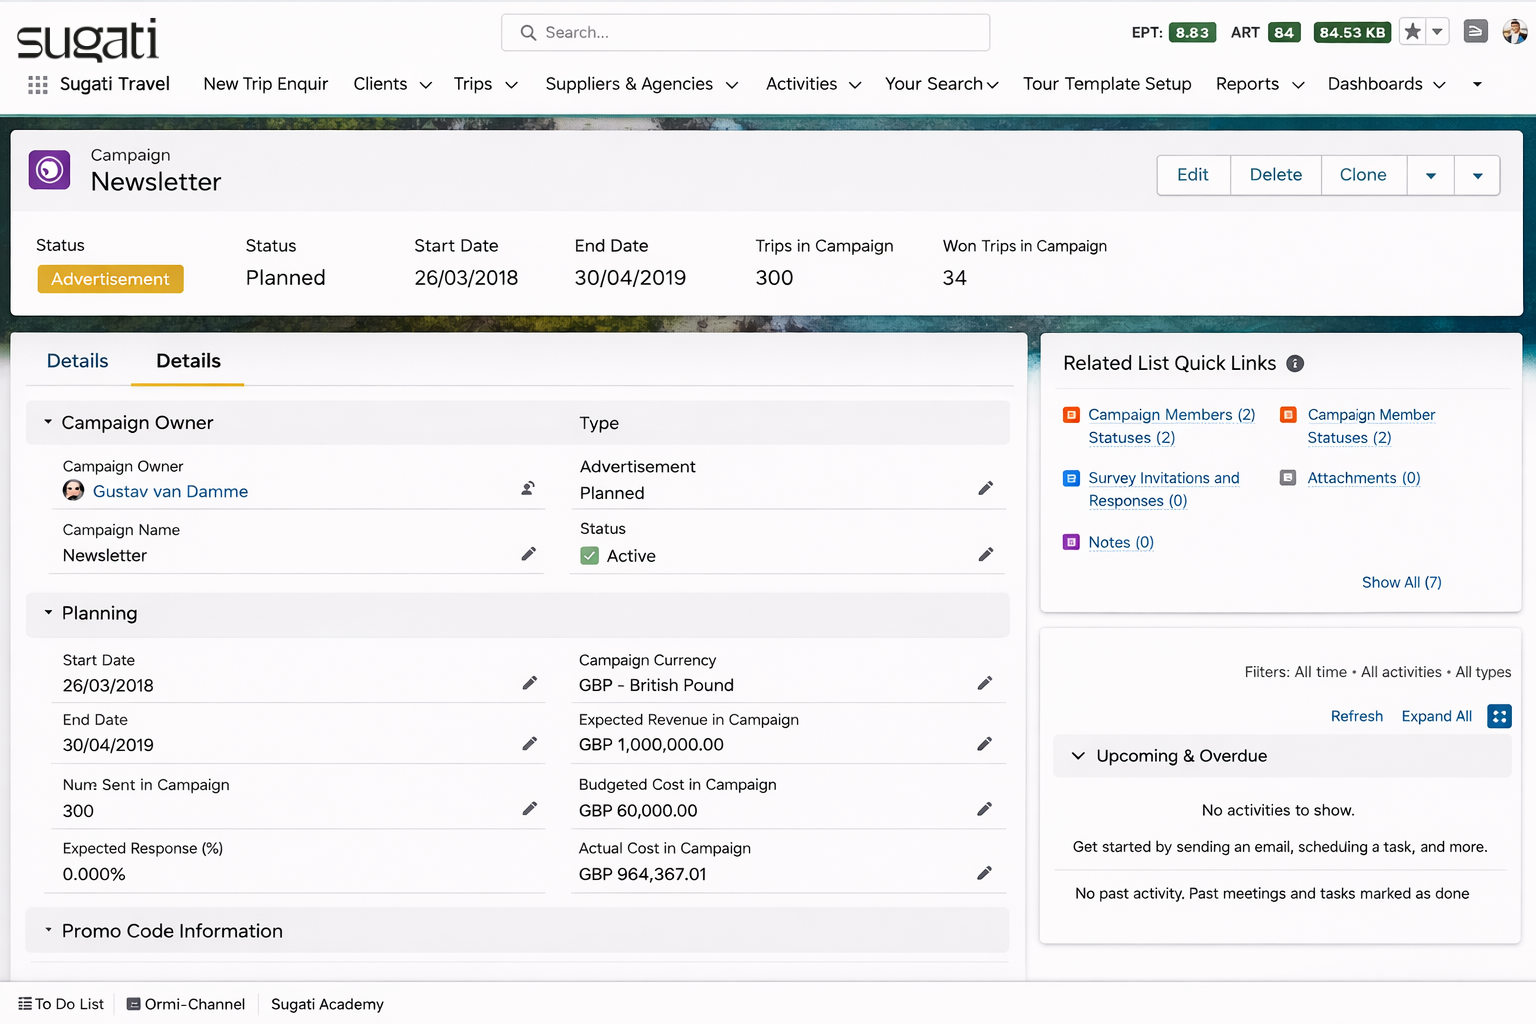The image size is (1536, 1024).
Task: Toggle the Active status checkbox
Action: (x=590, y=556)
